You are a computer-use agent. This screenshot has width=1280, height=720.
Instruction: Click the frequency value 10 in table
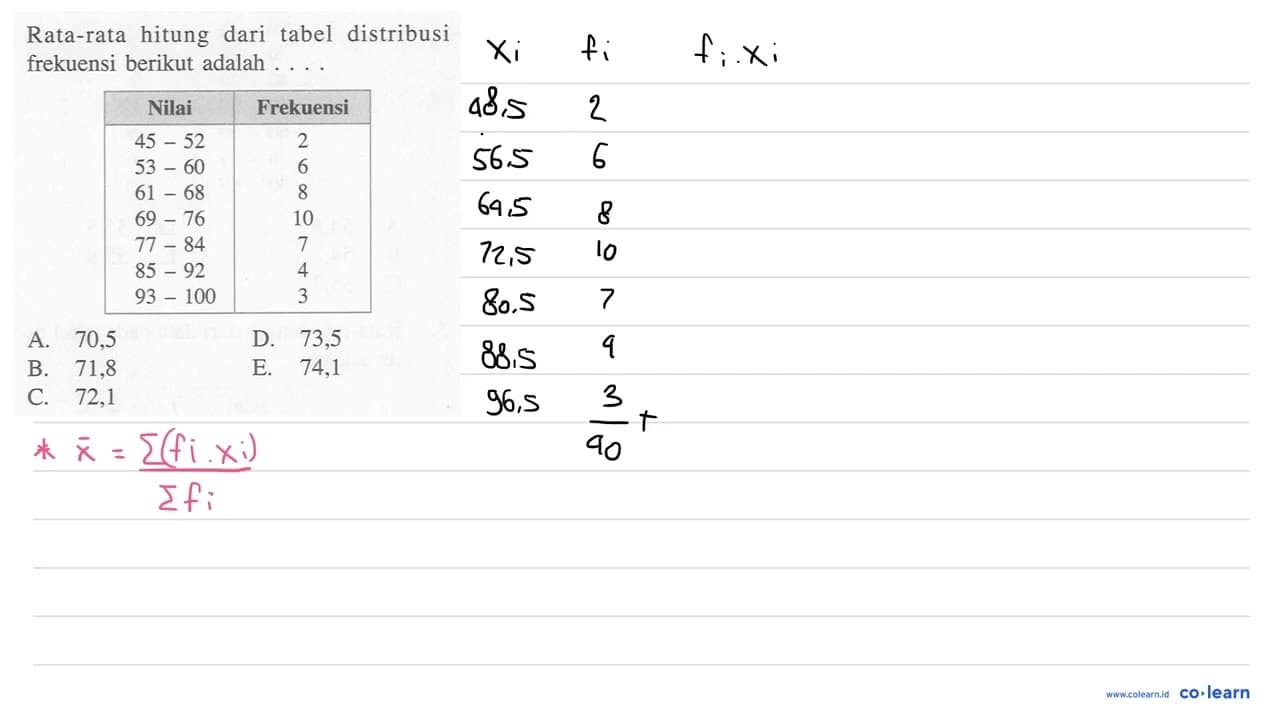tap(303, 218)
